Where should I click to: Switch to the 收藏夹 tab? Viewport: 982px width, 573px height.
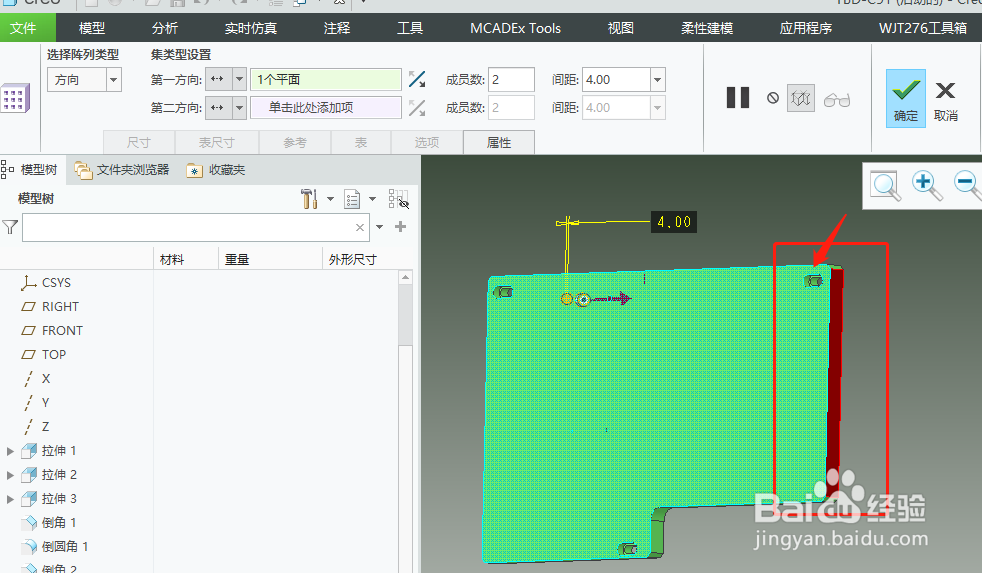(x=216, y=170)
